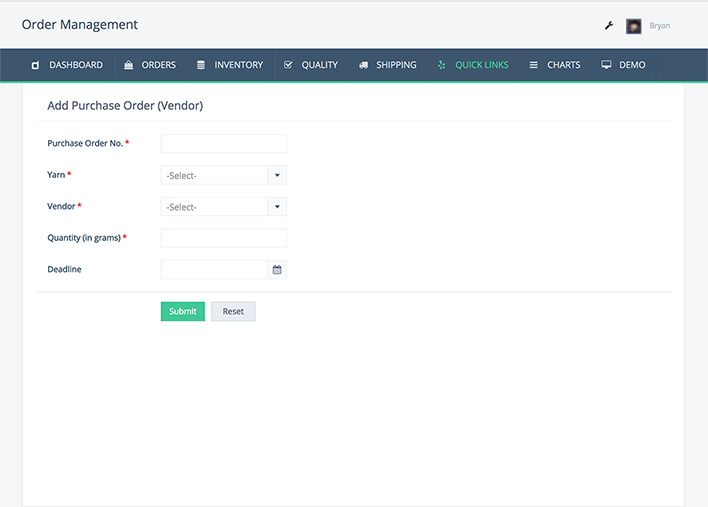
Task: Click the Shipping truck icon
Action: coord(363,65)
